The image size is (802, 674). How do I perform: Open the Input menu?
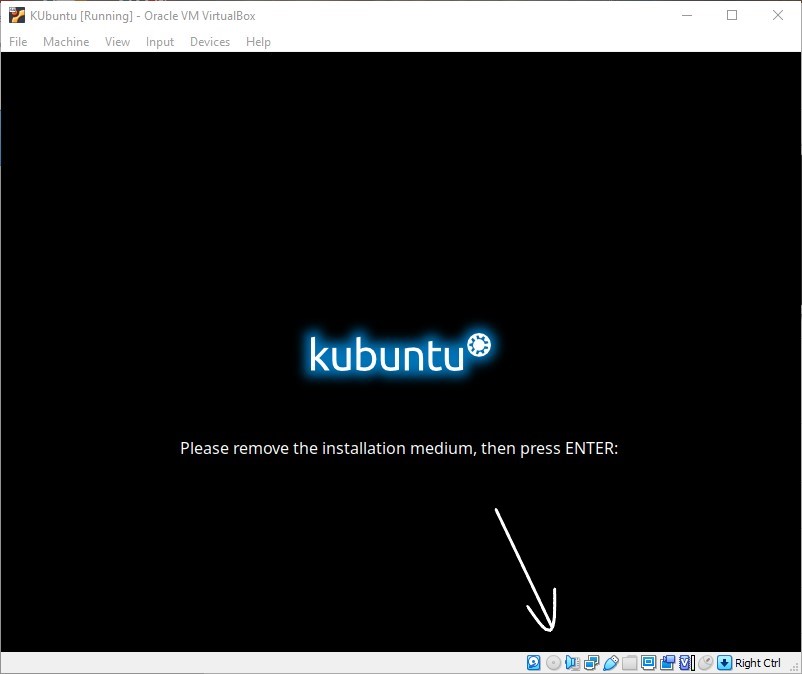160,41
